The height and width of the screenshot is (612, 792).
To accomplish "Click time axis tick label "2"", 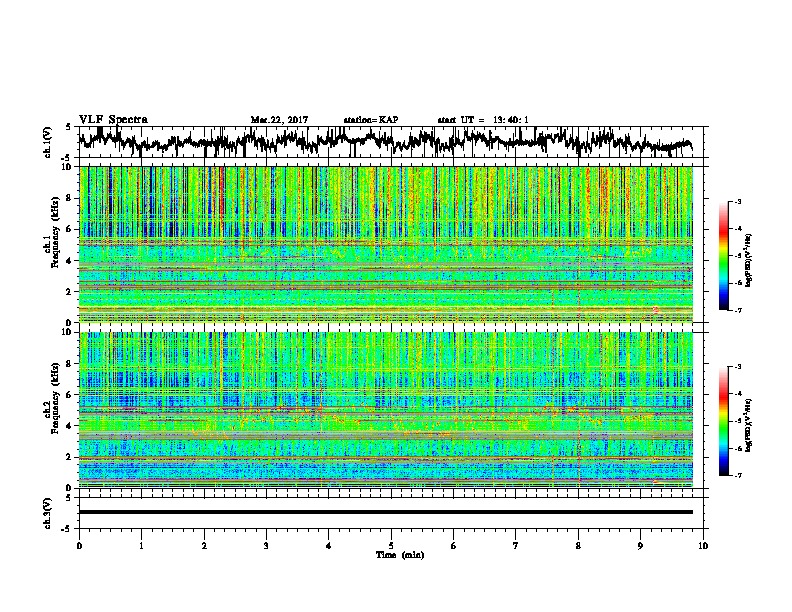I will tap(204, 546).
